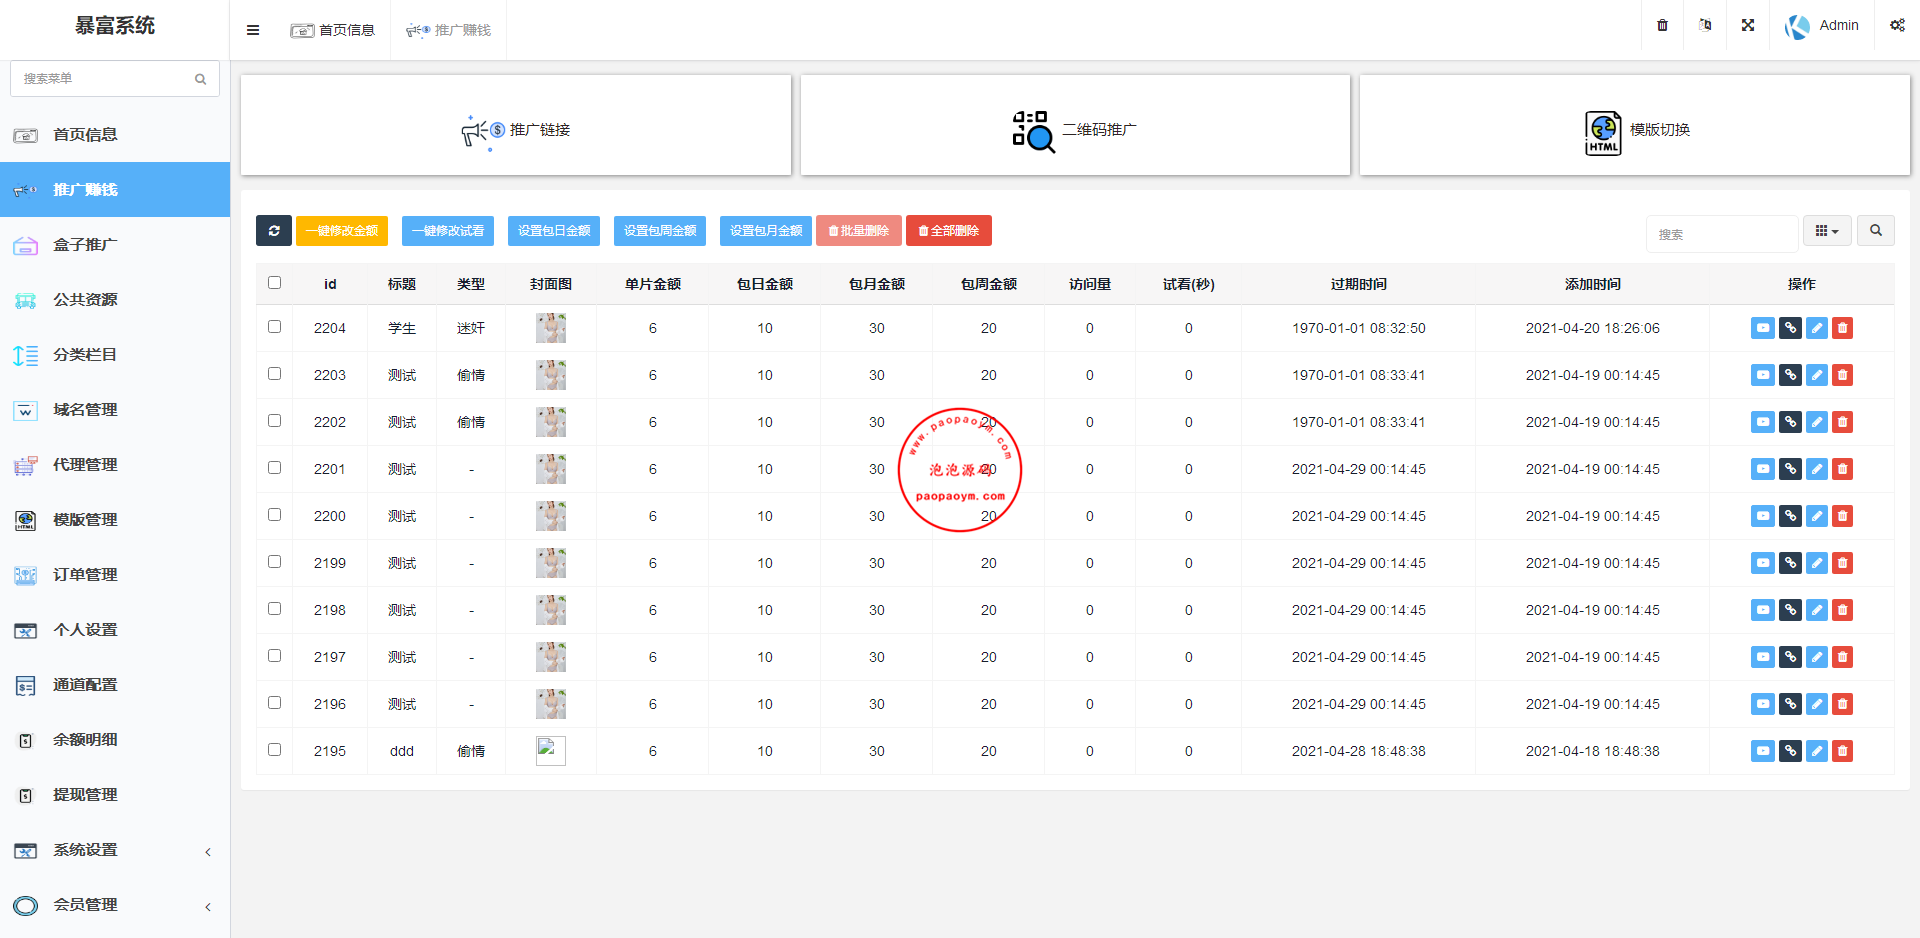1920x938 pixels.
Task: Click the trash icon in top header
Action: click(x=1662, y=25)
